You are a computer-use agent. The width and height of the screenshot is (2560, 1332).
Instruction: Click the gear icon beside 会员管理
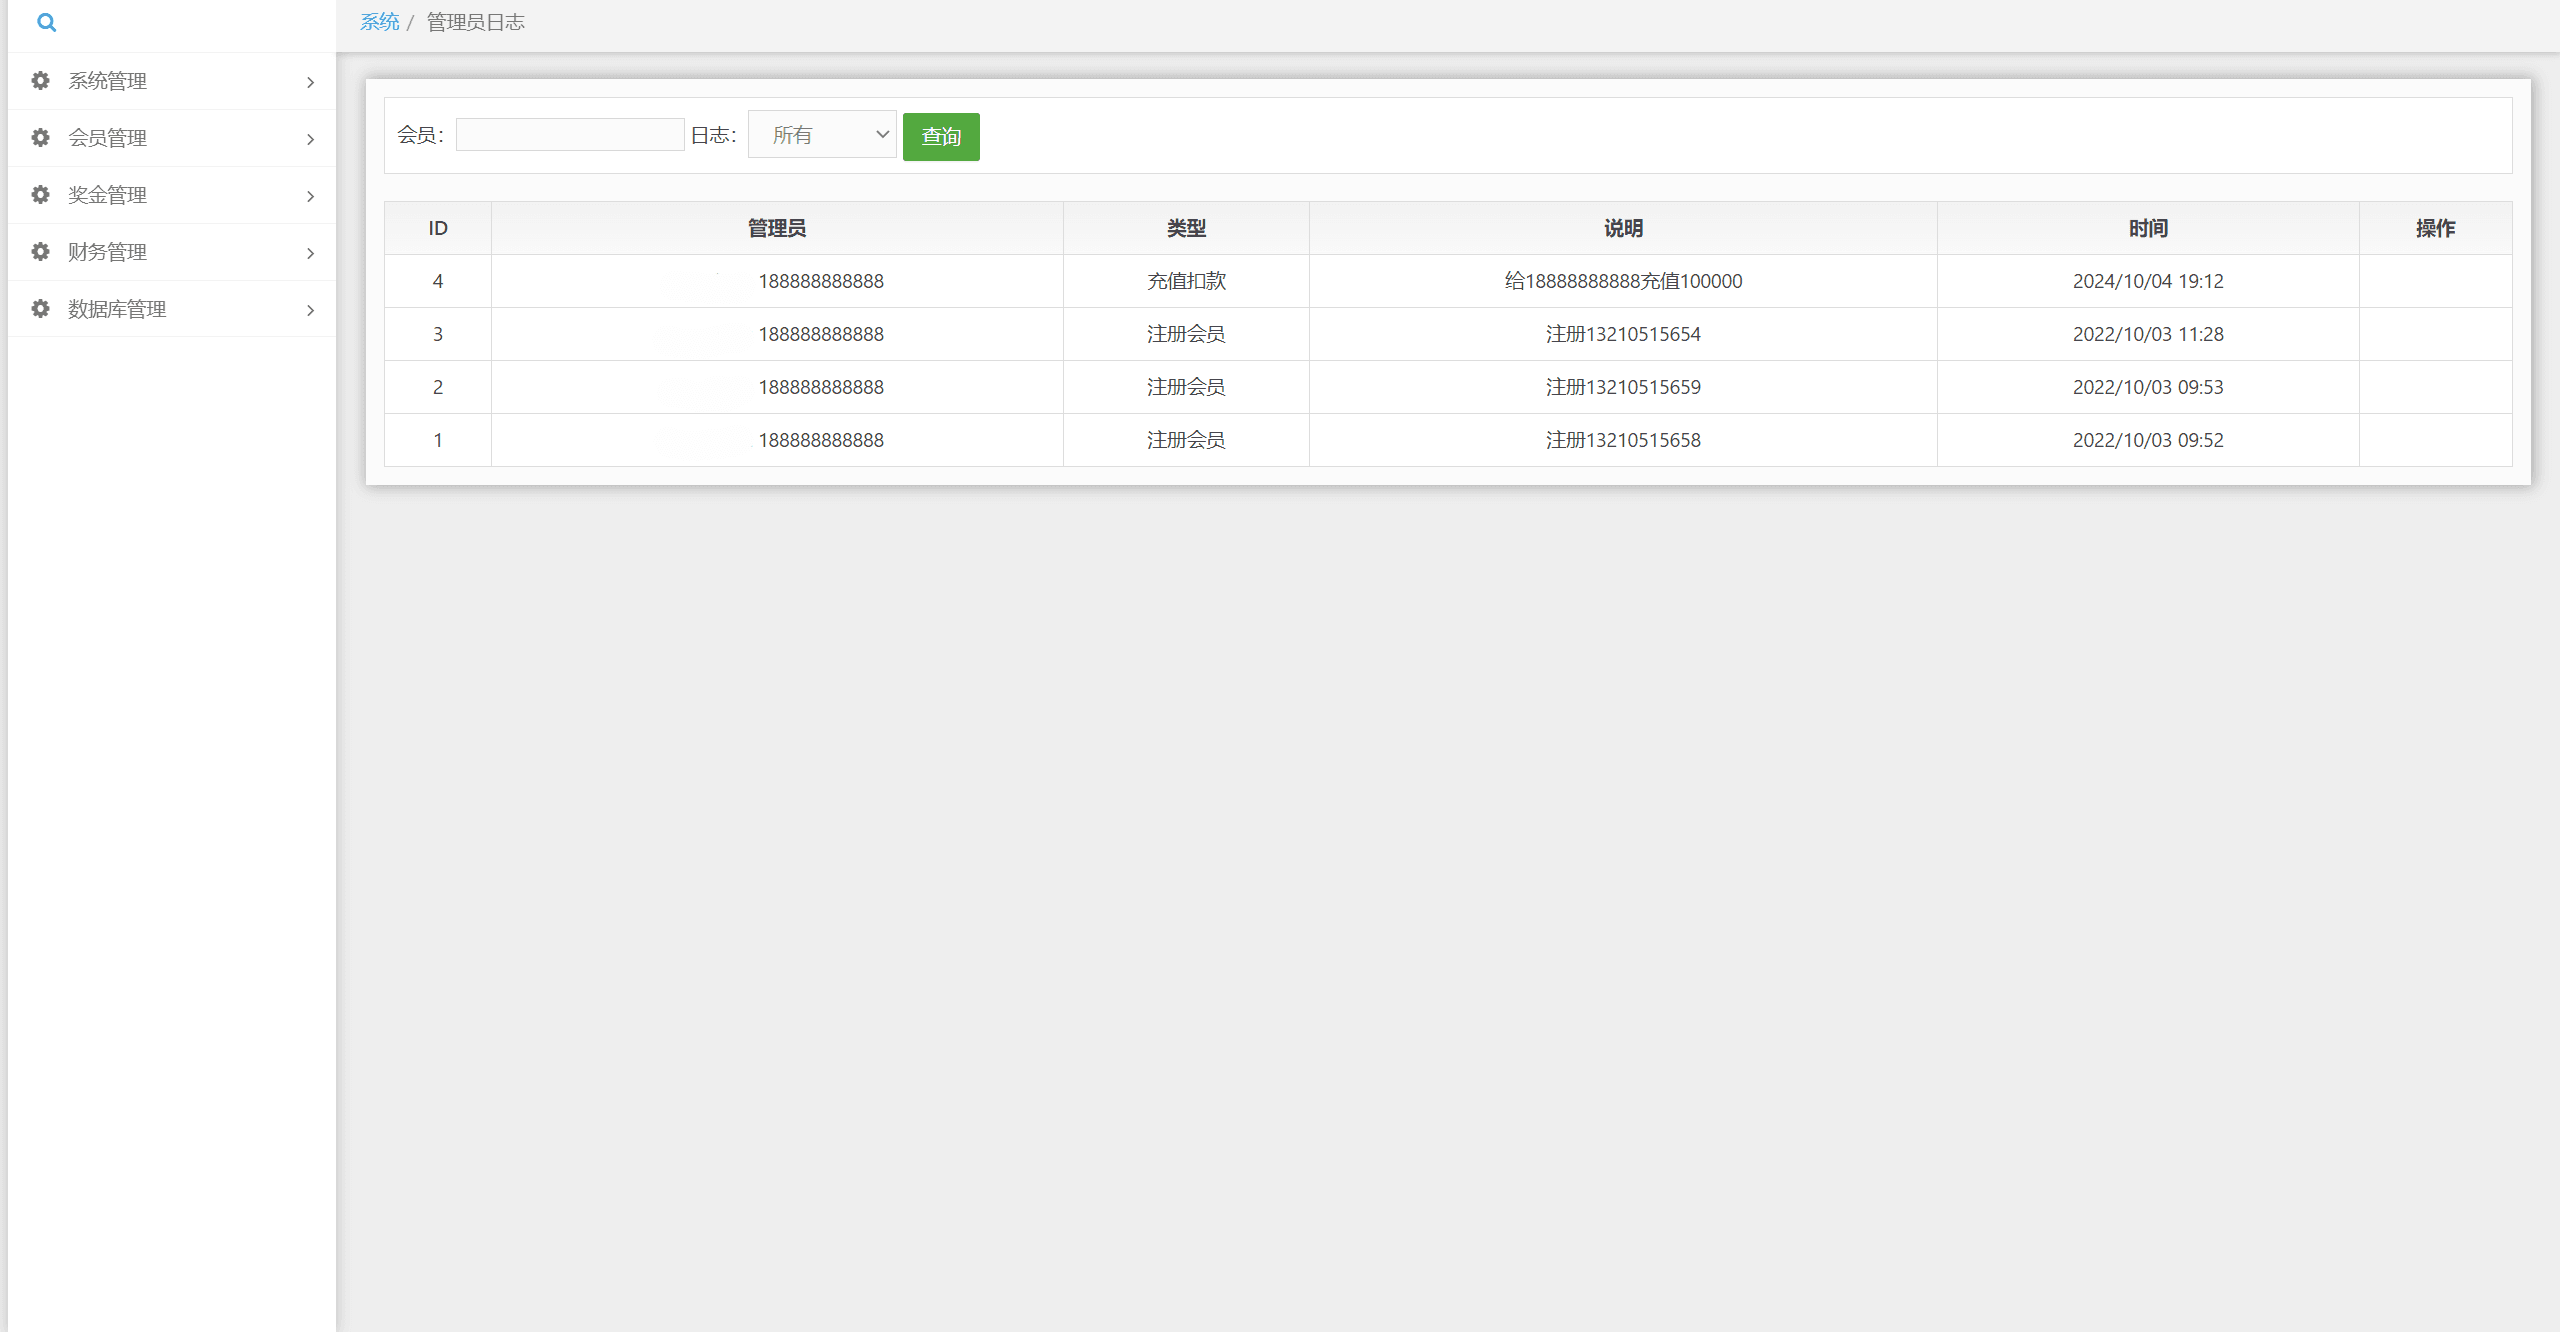[40, 138]
